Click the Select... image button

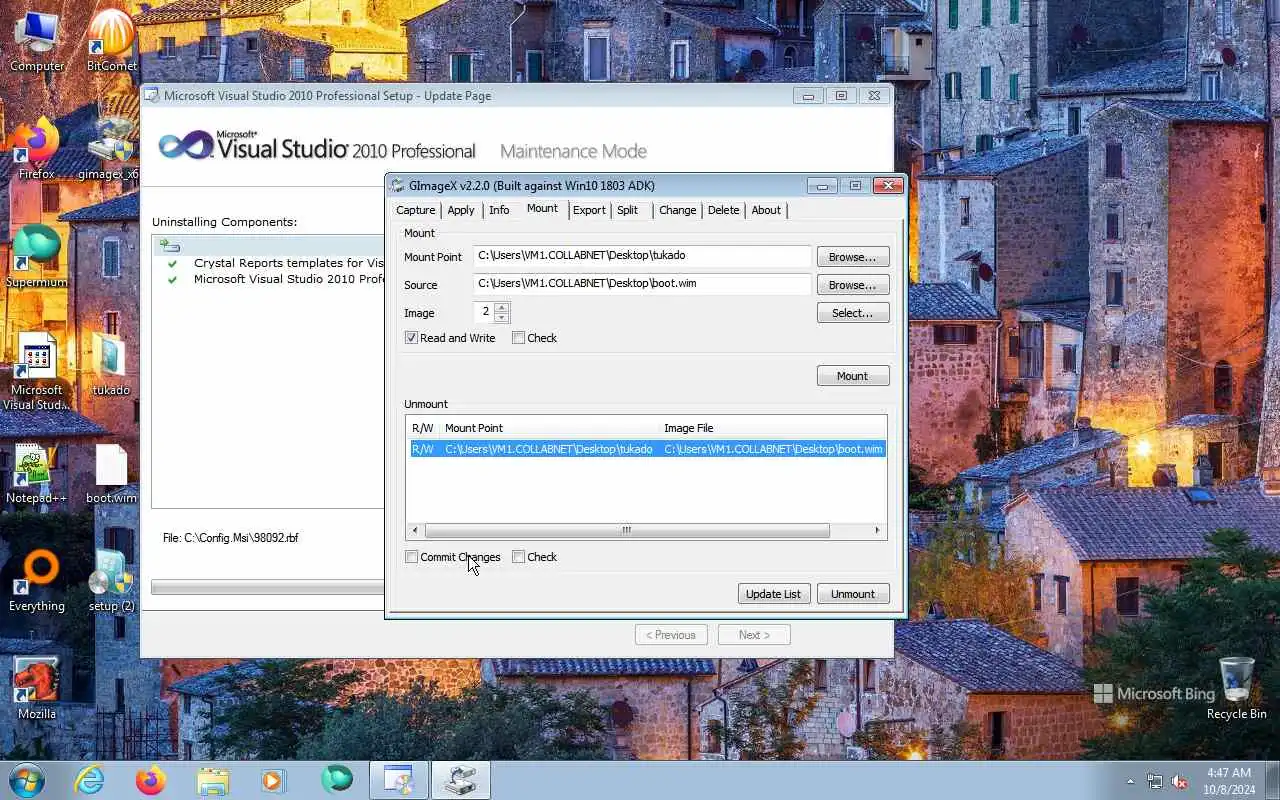tap(853, 313)
